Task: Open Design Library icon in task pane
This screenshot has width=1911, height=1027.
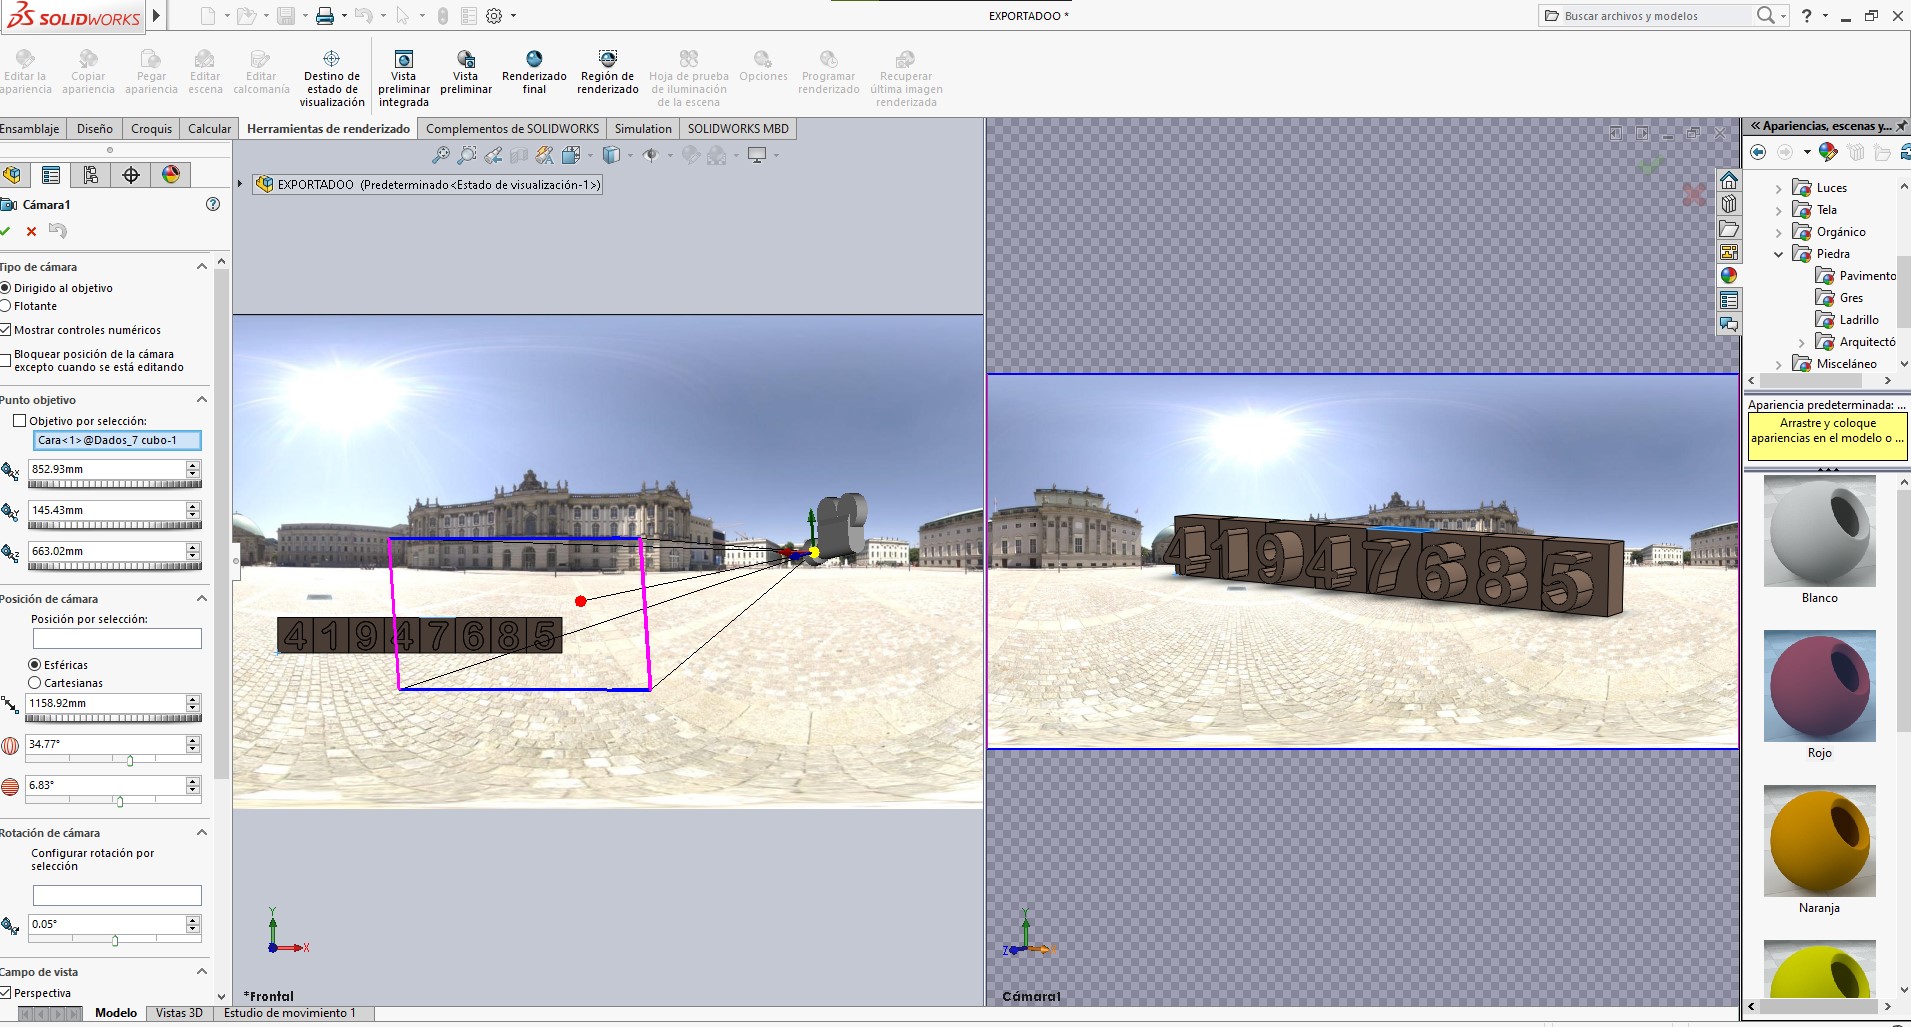Action: (1729, 204)
